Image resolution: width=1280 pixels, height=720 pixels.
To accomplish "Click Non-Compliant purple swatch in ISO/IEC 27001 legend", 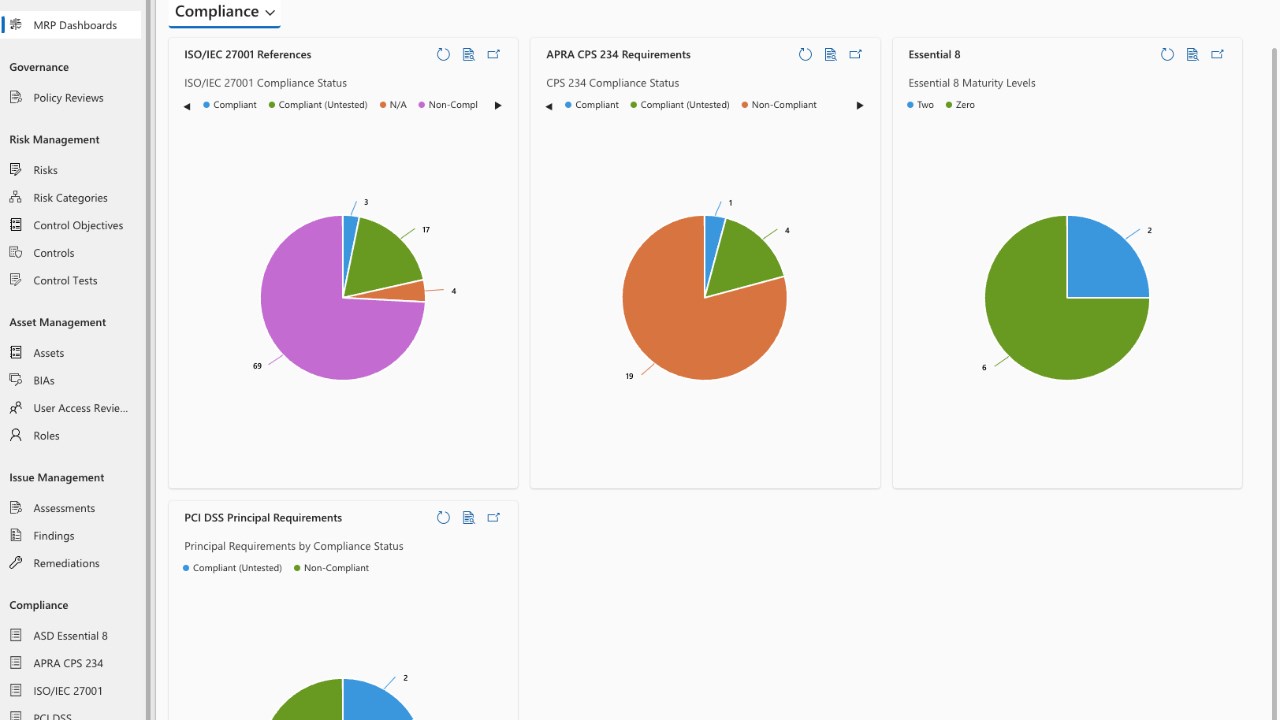I will pyautogui.click(x=422, y=105).
